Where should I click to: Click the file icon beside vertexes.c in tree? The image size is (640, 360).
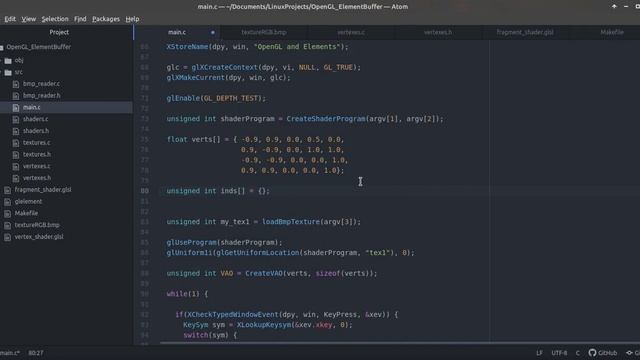[x=16, y=167]
